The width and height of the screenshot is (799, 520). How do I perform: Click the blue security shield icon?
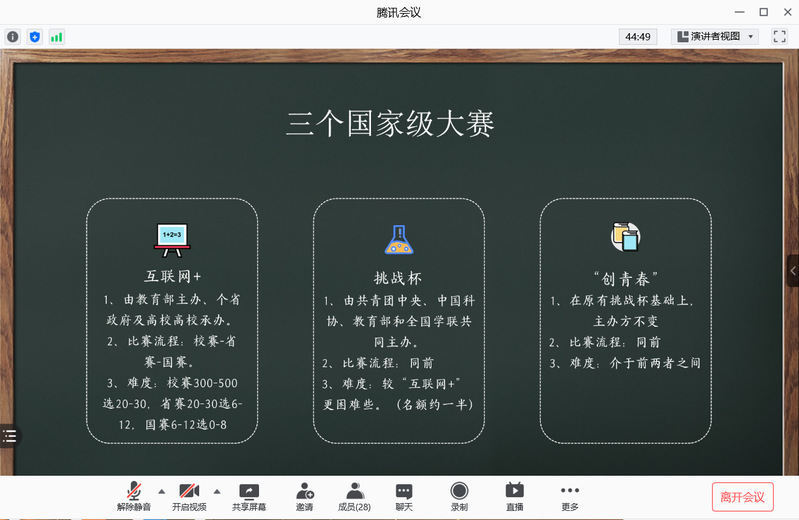tap(35, 36)
